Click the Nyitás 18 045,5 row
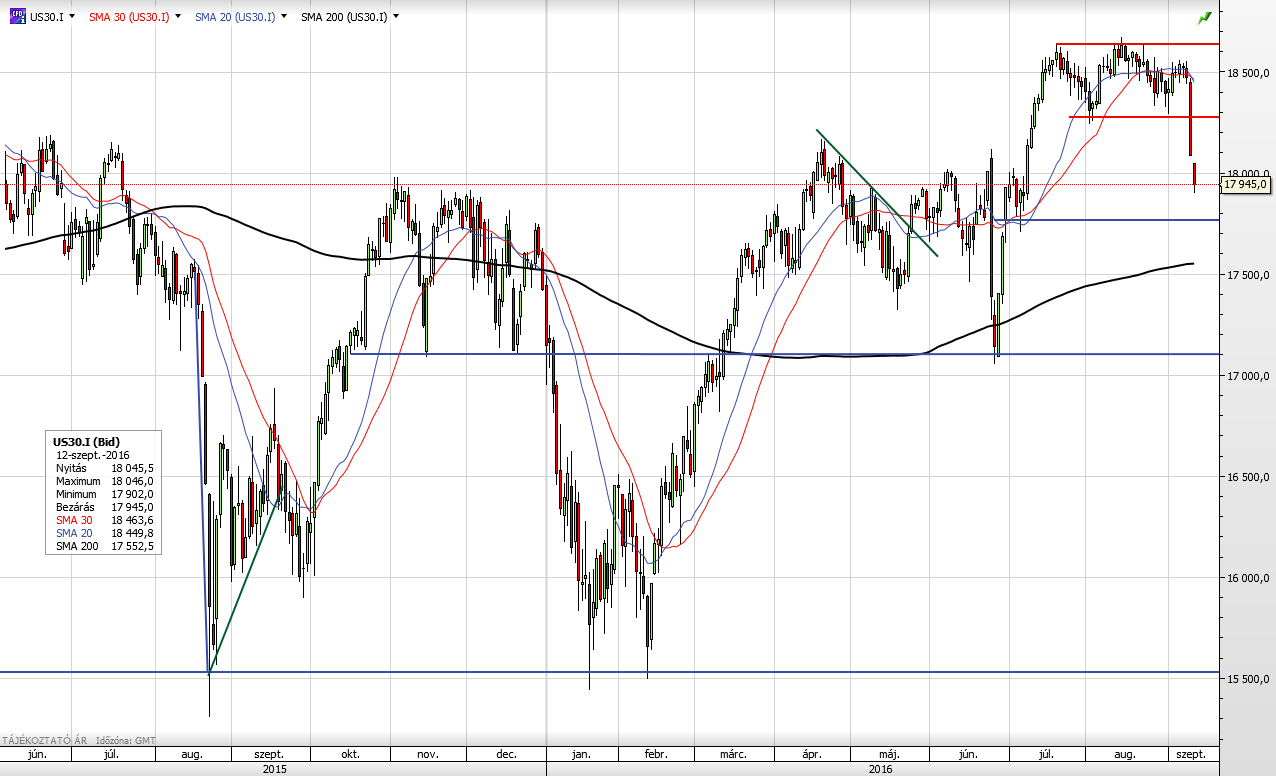The height and width of the screenshot is (776, 1276). pos(103,467)
